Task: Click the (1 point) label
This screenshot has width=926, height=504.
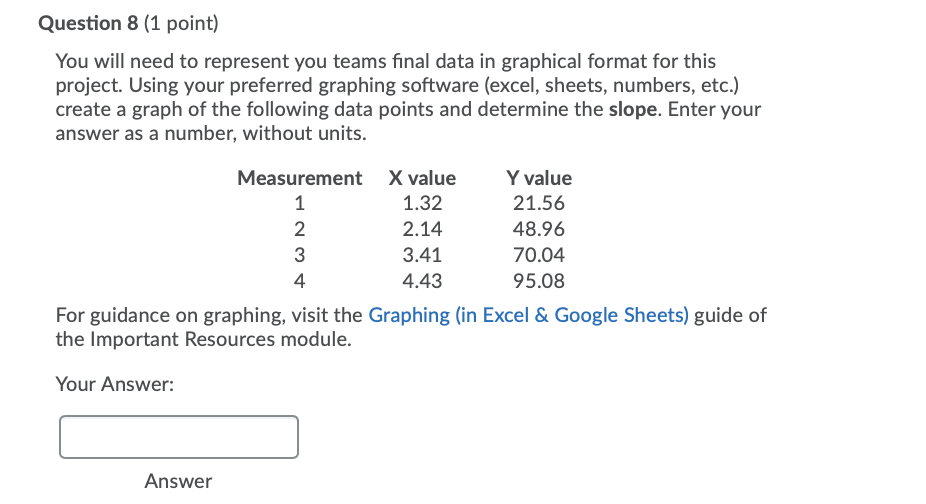Action: [x=181, y=23]
